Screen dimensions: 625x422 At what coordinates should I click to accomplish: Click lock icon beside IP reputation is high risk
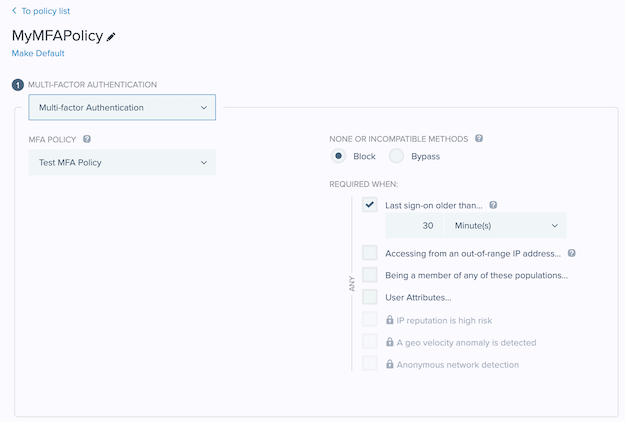pos(390,320)
